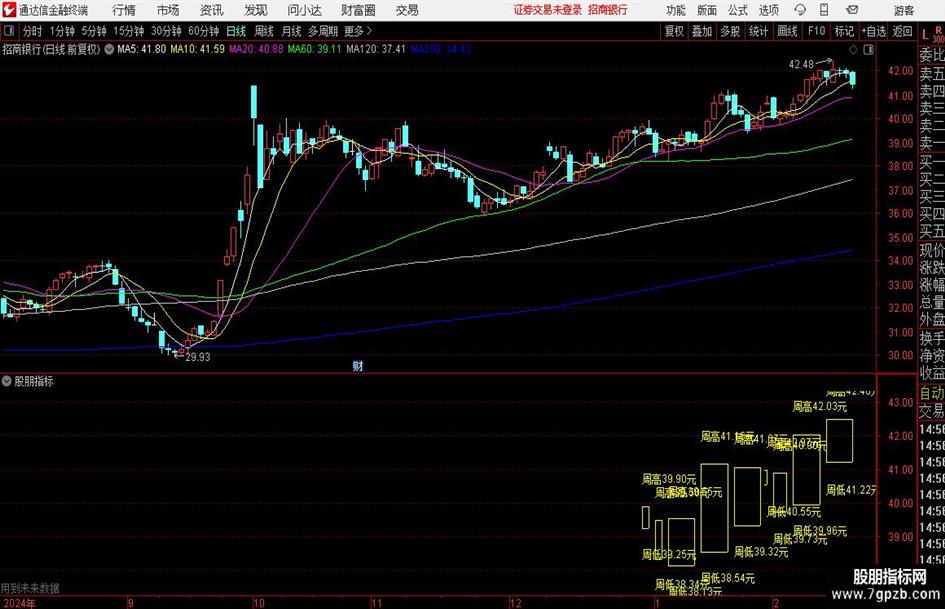This screenshot has height=609, width=945.
Task: Click the 叠加 overlay button
Action: tap(702, 31)
